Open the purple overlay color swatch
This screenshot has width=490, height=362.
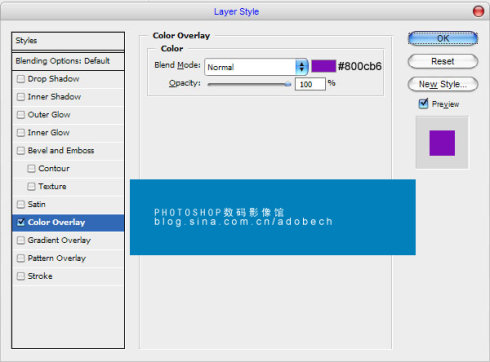click(323, 66)
